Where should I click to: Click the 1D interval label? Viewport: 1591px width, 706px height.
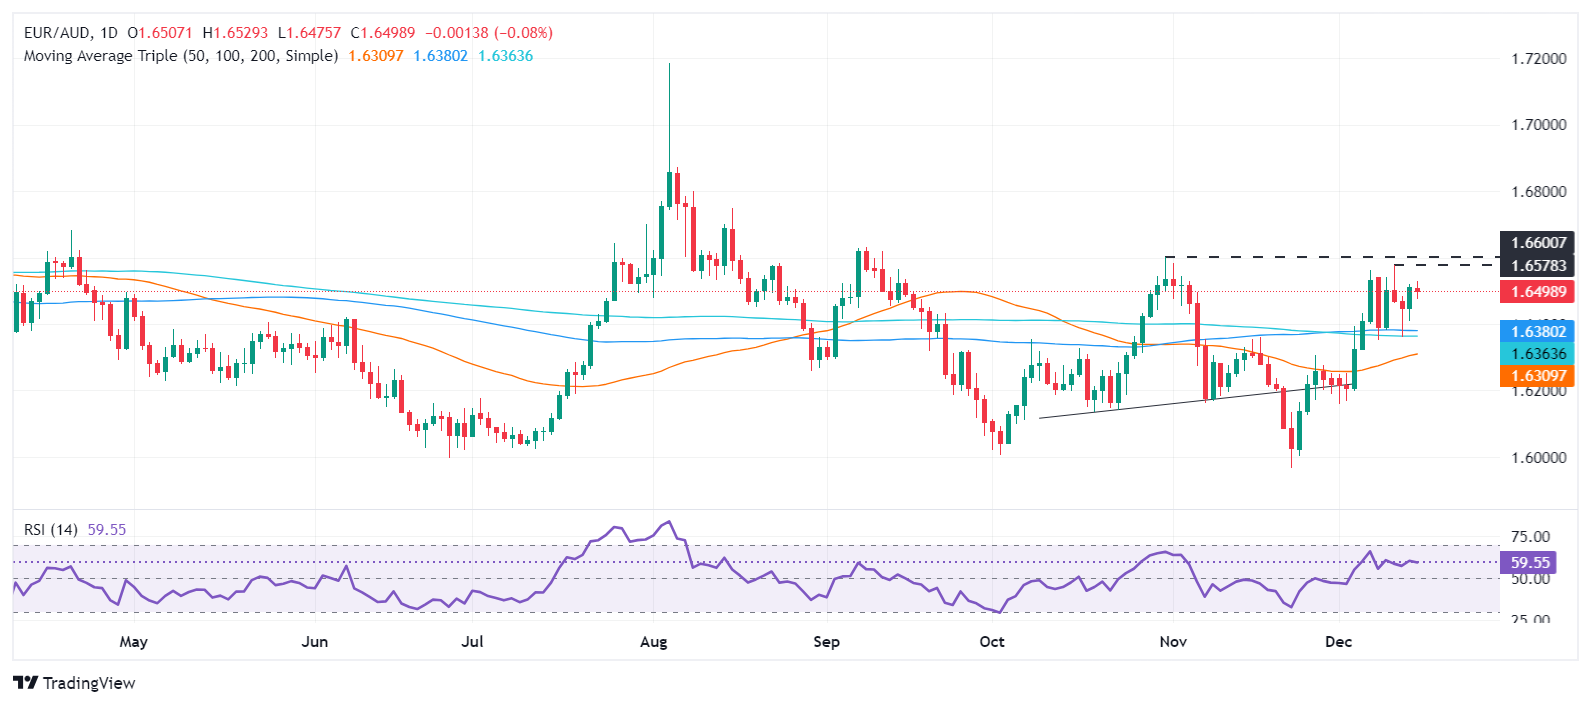pyautogui.click(x=108, y=33)
